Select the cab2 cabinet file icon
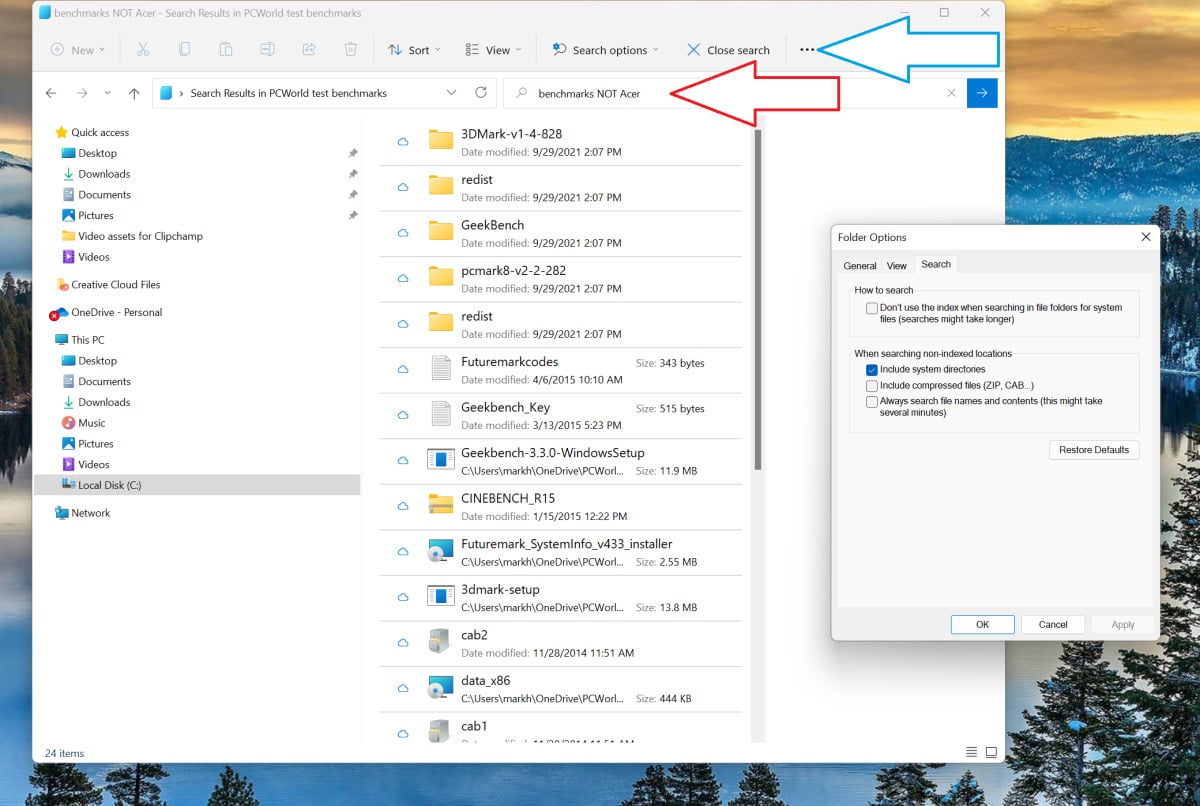The height and width of the screenshot is (806, 1200). [x=441, y=641]
